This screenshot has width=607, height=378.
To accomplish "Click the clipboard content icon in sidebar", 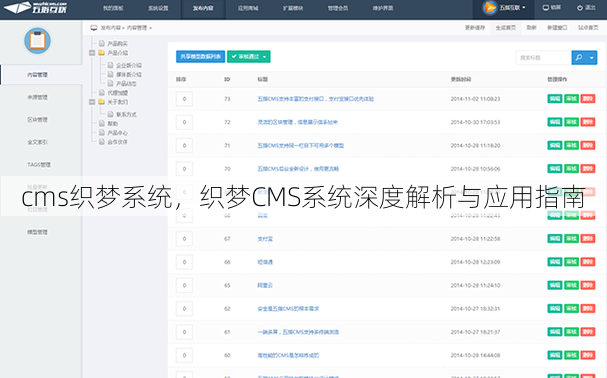I will pos(37,40).
